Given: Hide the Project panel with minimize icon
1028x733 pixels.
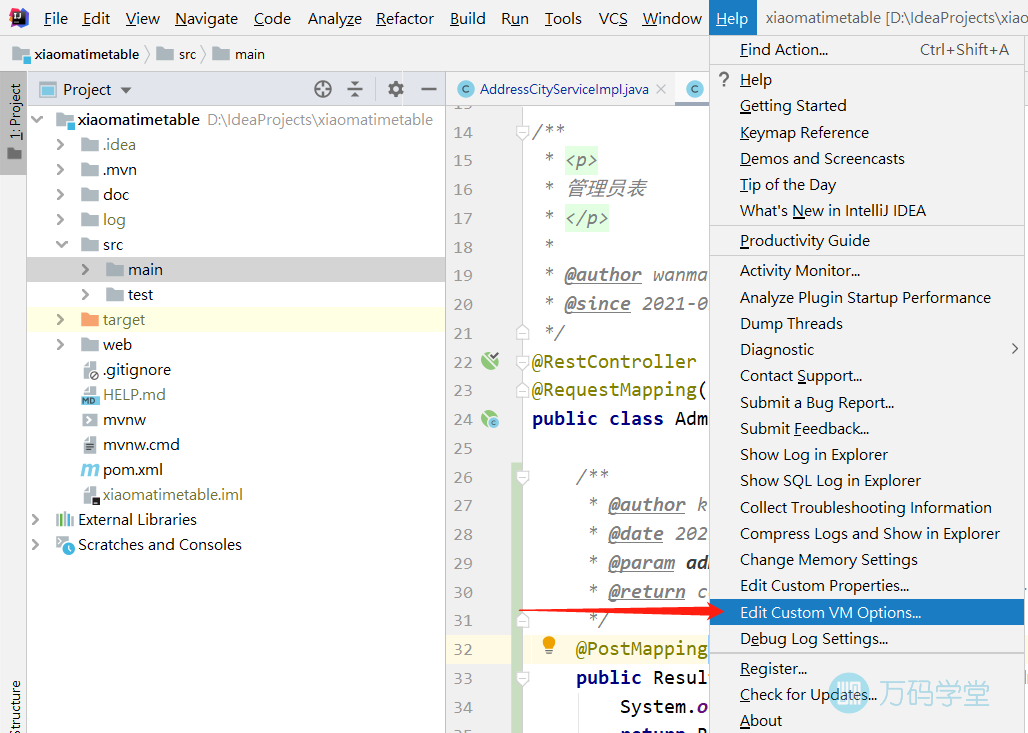Looking at the screenshot, I should (x=429, y=89).
